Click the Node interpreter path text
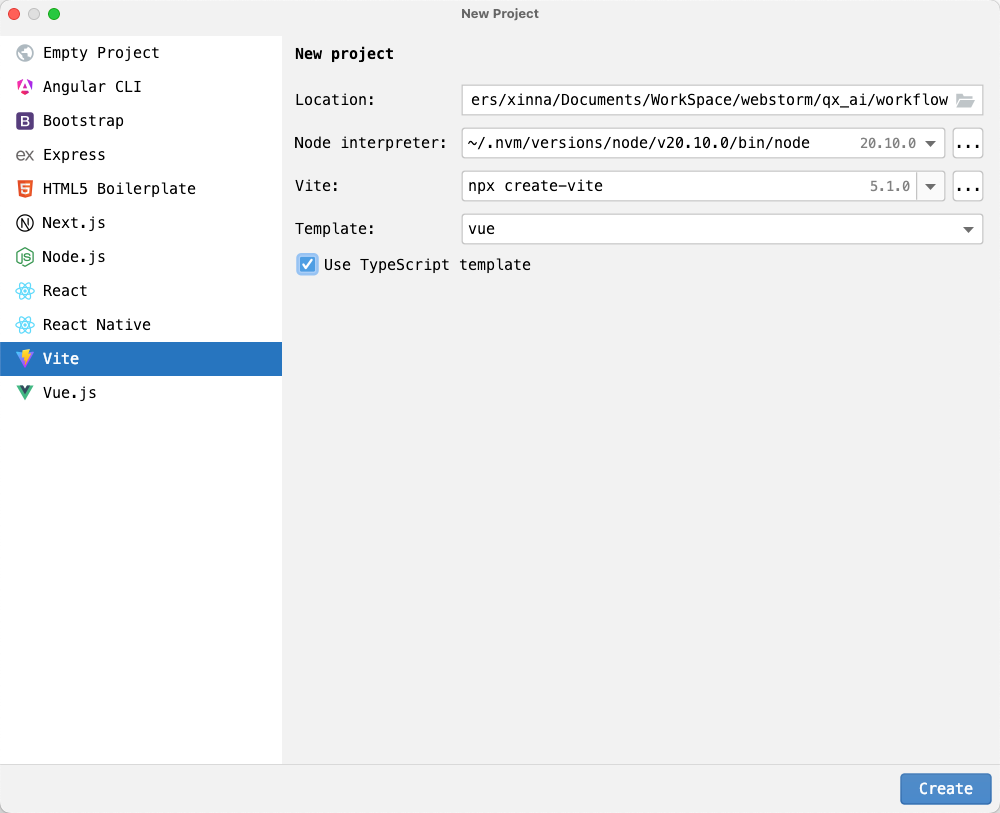Image resolution: width=1000 pixels, height=813 pixels. [638, 143]
